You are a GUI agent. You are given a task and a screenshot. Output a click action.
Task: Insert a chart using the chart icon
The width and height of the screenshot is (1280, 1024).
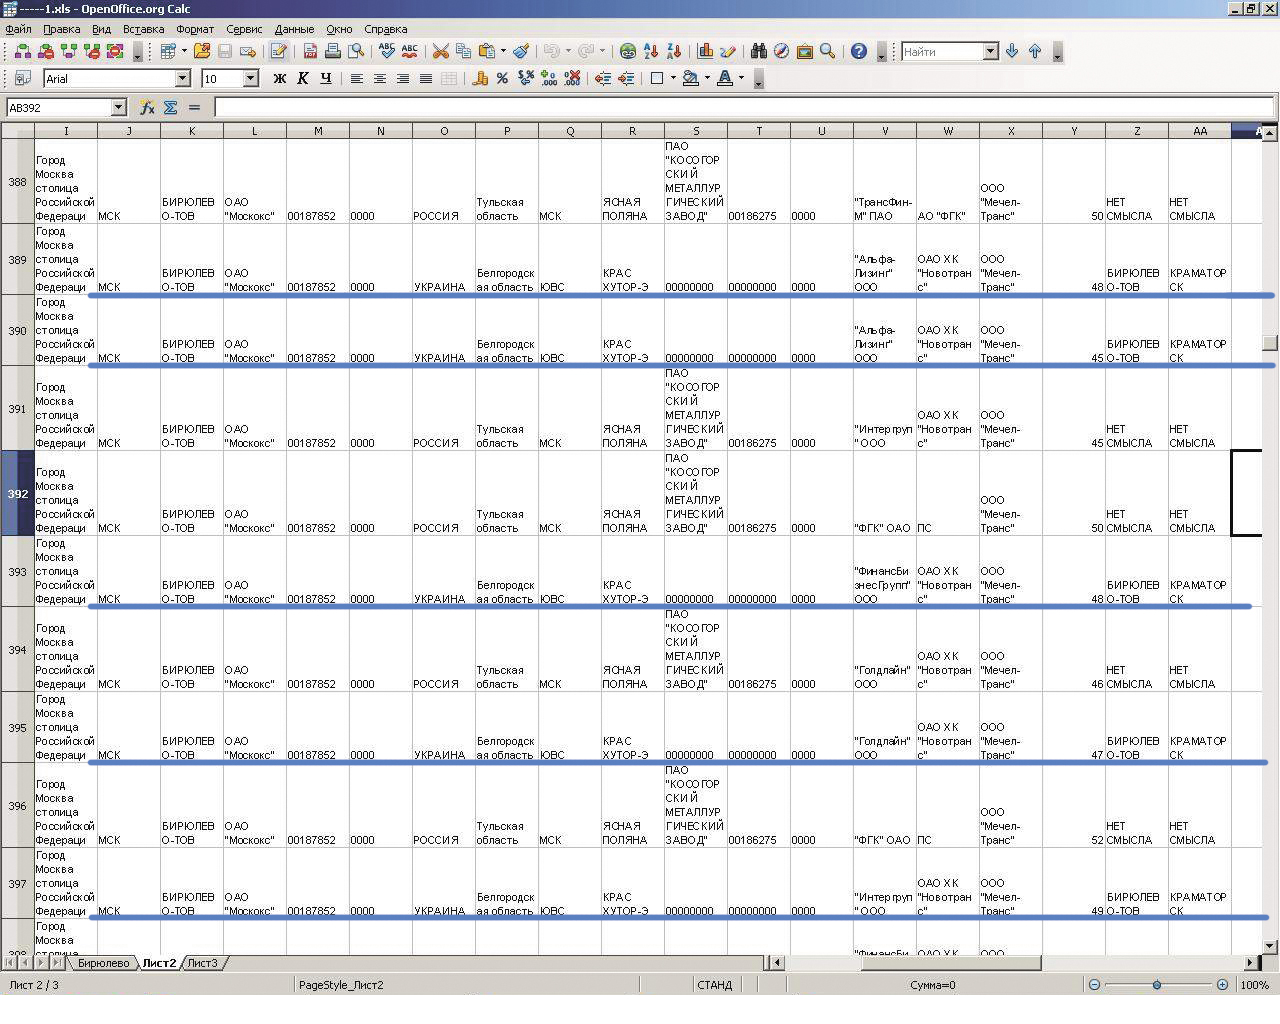point(705,51)
